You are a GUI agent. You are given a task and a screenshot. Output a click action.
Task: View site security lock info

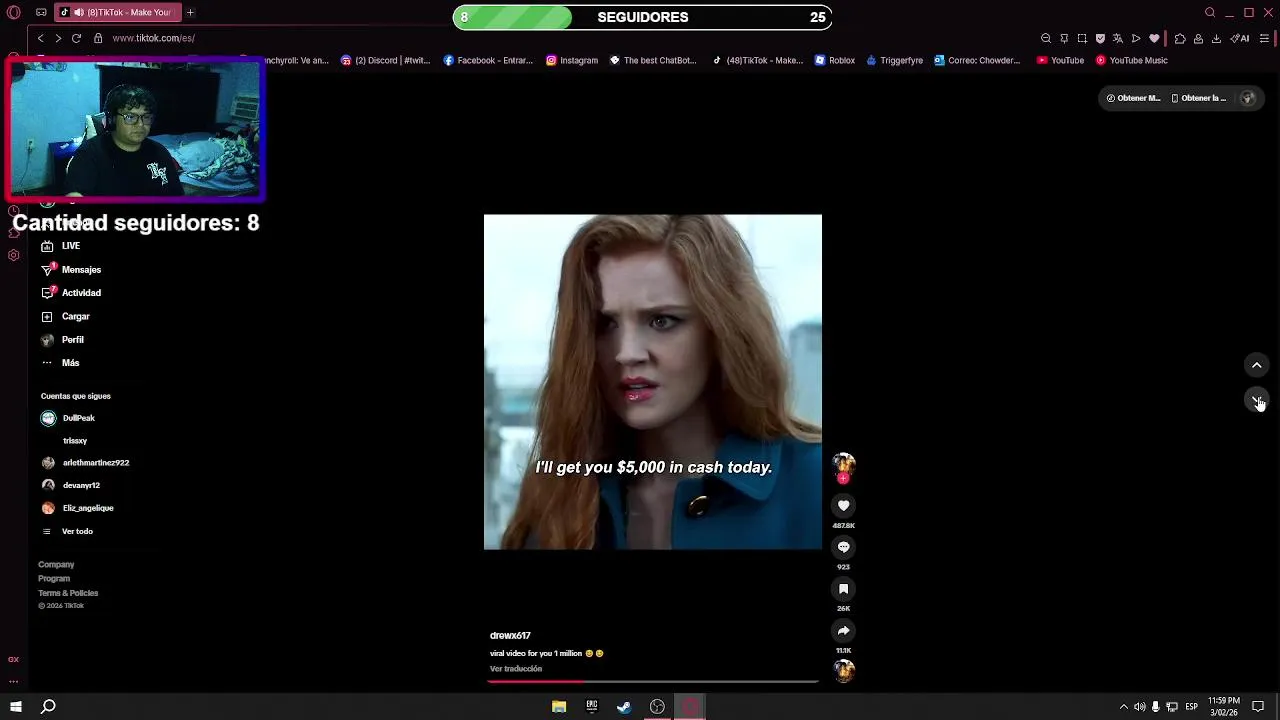98,38
